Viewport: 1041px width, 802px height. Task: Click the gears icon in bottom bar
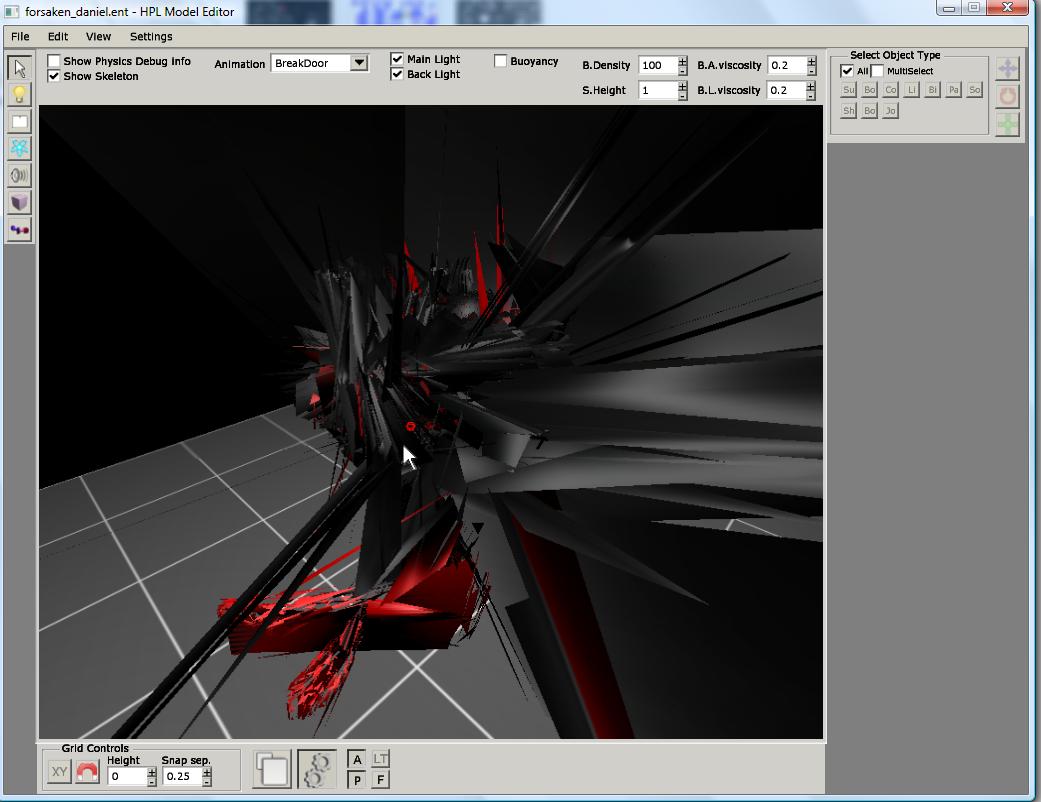click(317, 769)
